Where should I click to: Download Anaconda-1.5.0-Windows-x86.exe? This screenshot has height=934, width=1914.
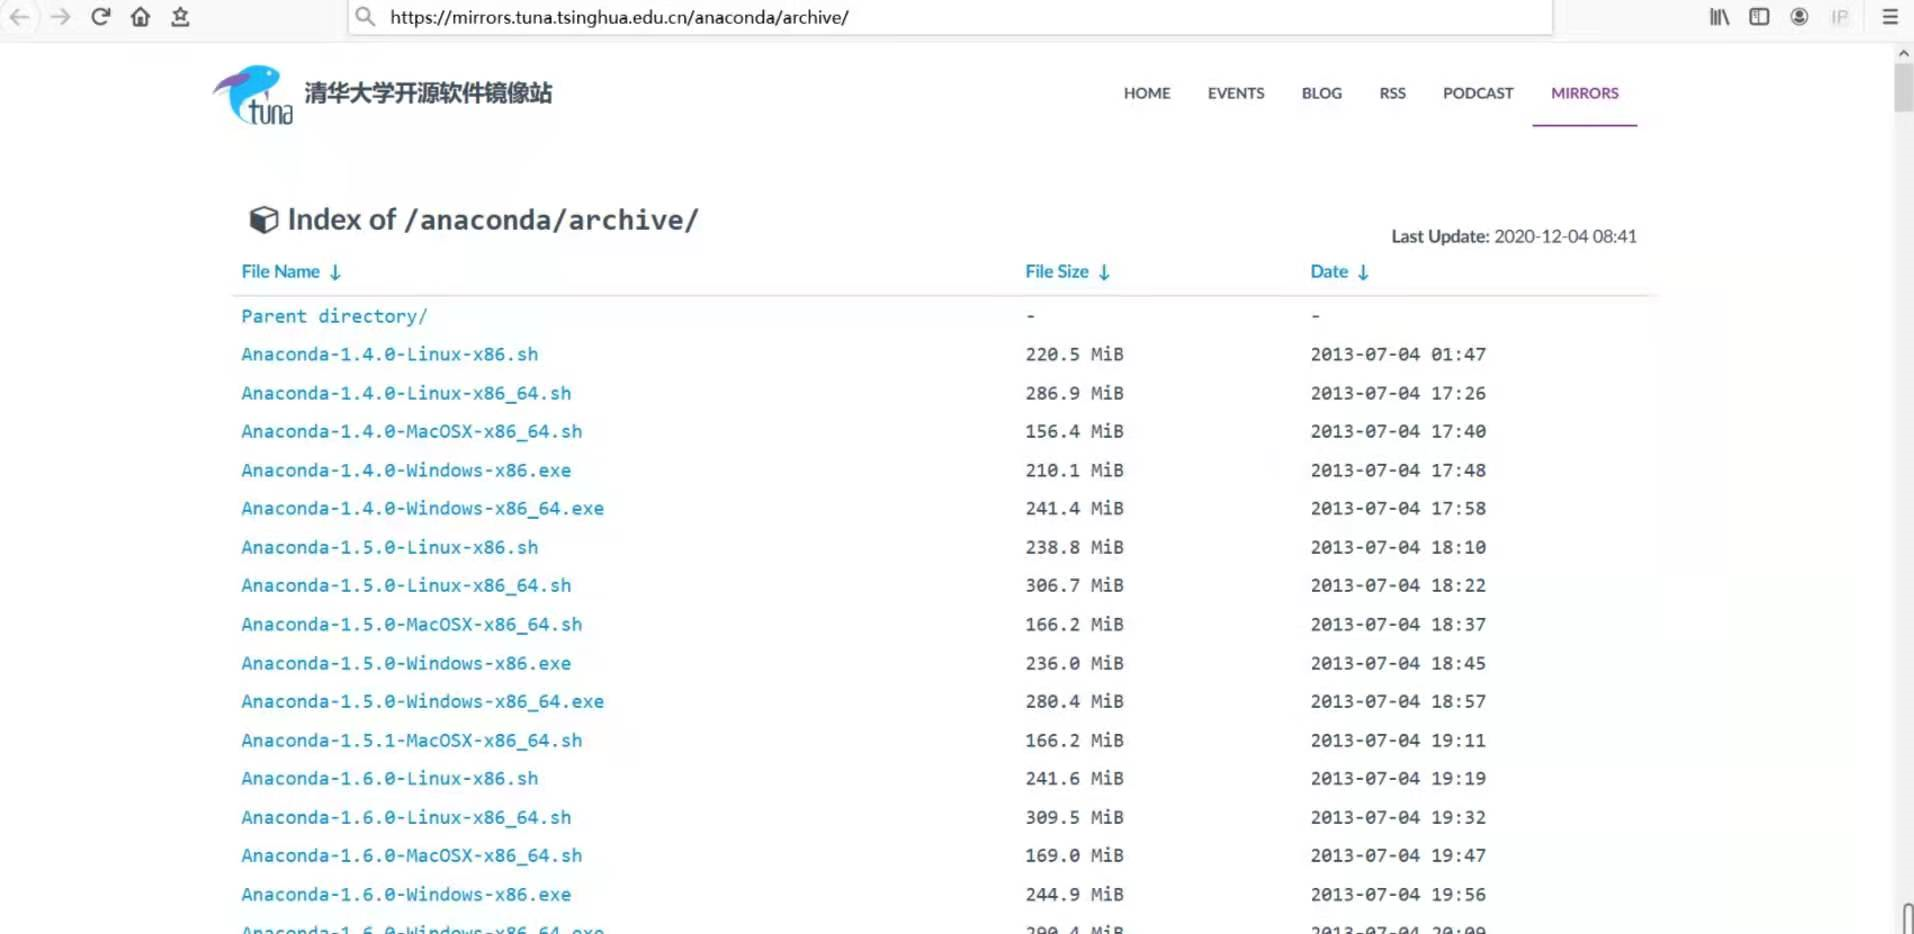pyautogui.click(x=406, y=663)
